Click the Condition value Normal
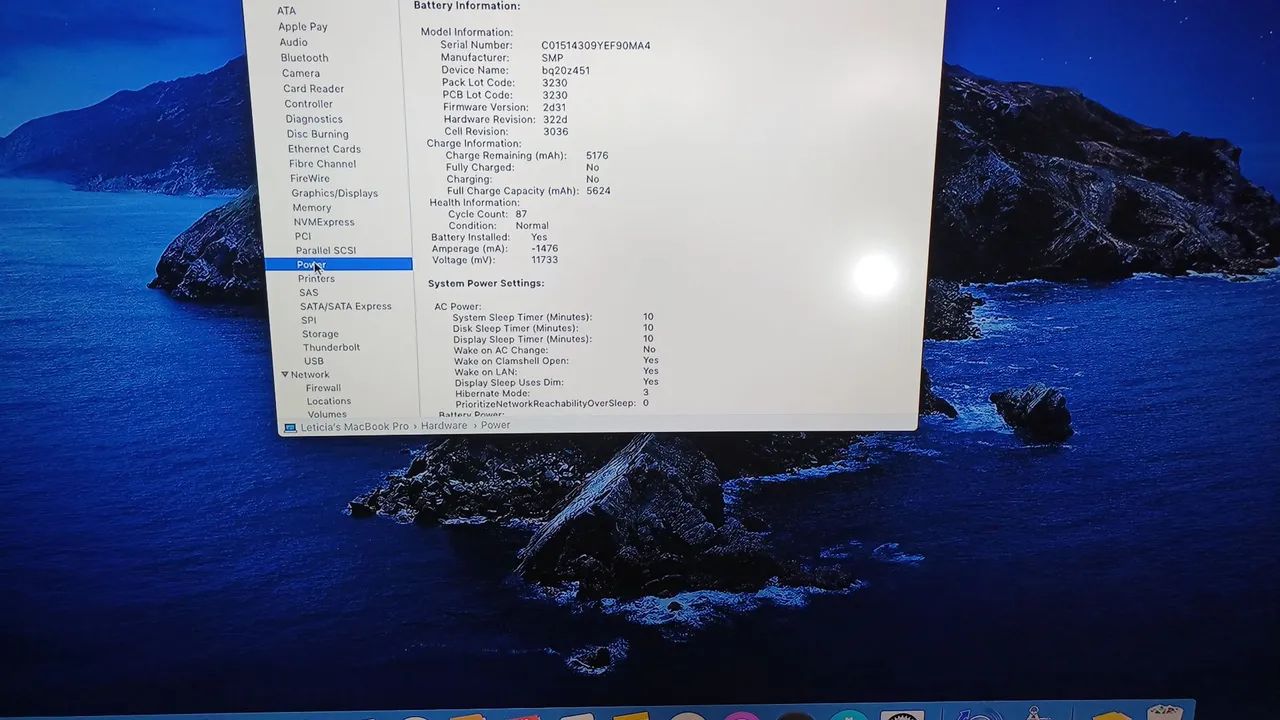 click(x=532, y=226)
